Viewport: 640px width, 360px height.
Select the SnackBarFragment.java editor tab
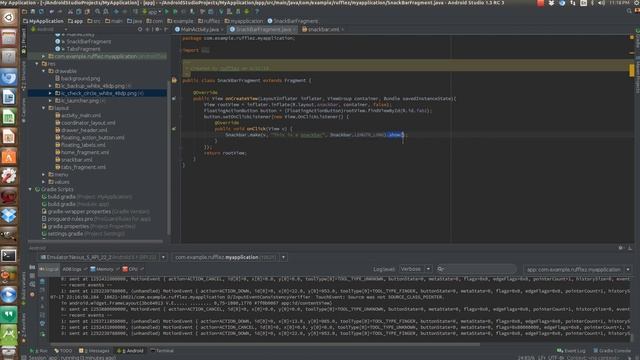click(x=262, y=29)
